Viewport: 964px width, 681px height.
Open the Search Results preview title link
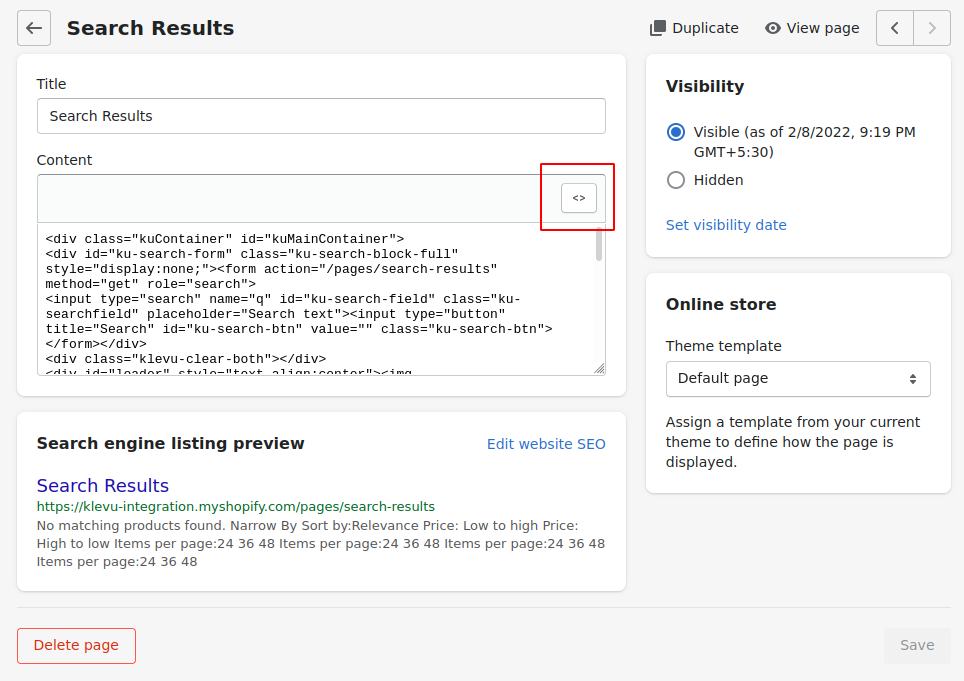pos(103,486)
